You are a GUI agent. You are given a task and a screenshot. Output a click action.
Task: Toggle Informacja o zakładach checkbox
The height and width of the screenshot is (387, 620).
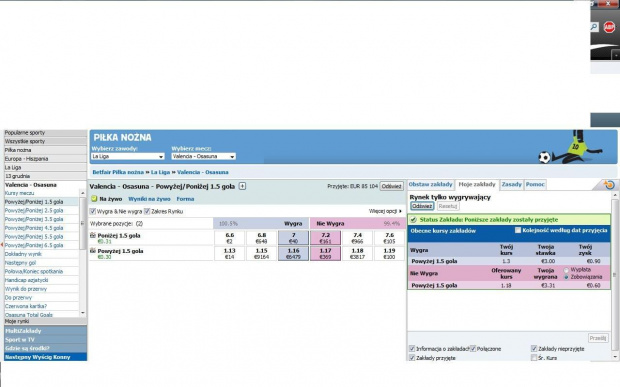pos(412,349)
